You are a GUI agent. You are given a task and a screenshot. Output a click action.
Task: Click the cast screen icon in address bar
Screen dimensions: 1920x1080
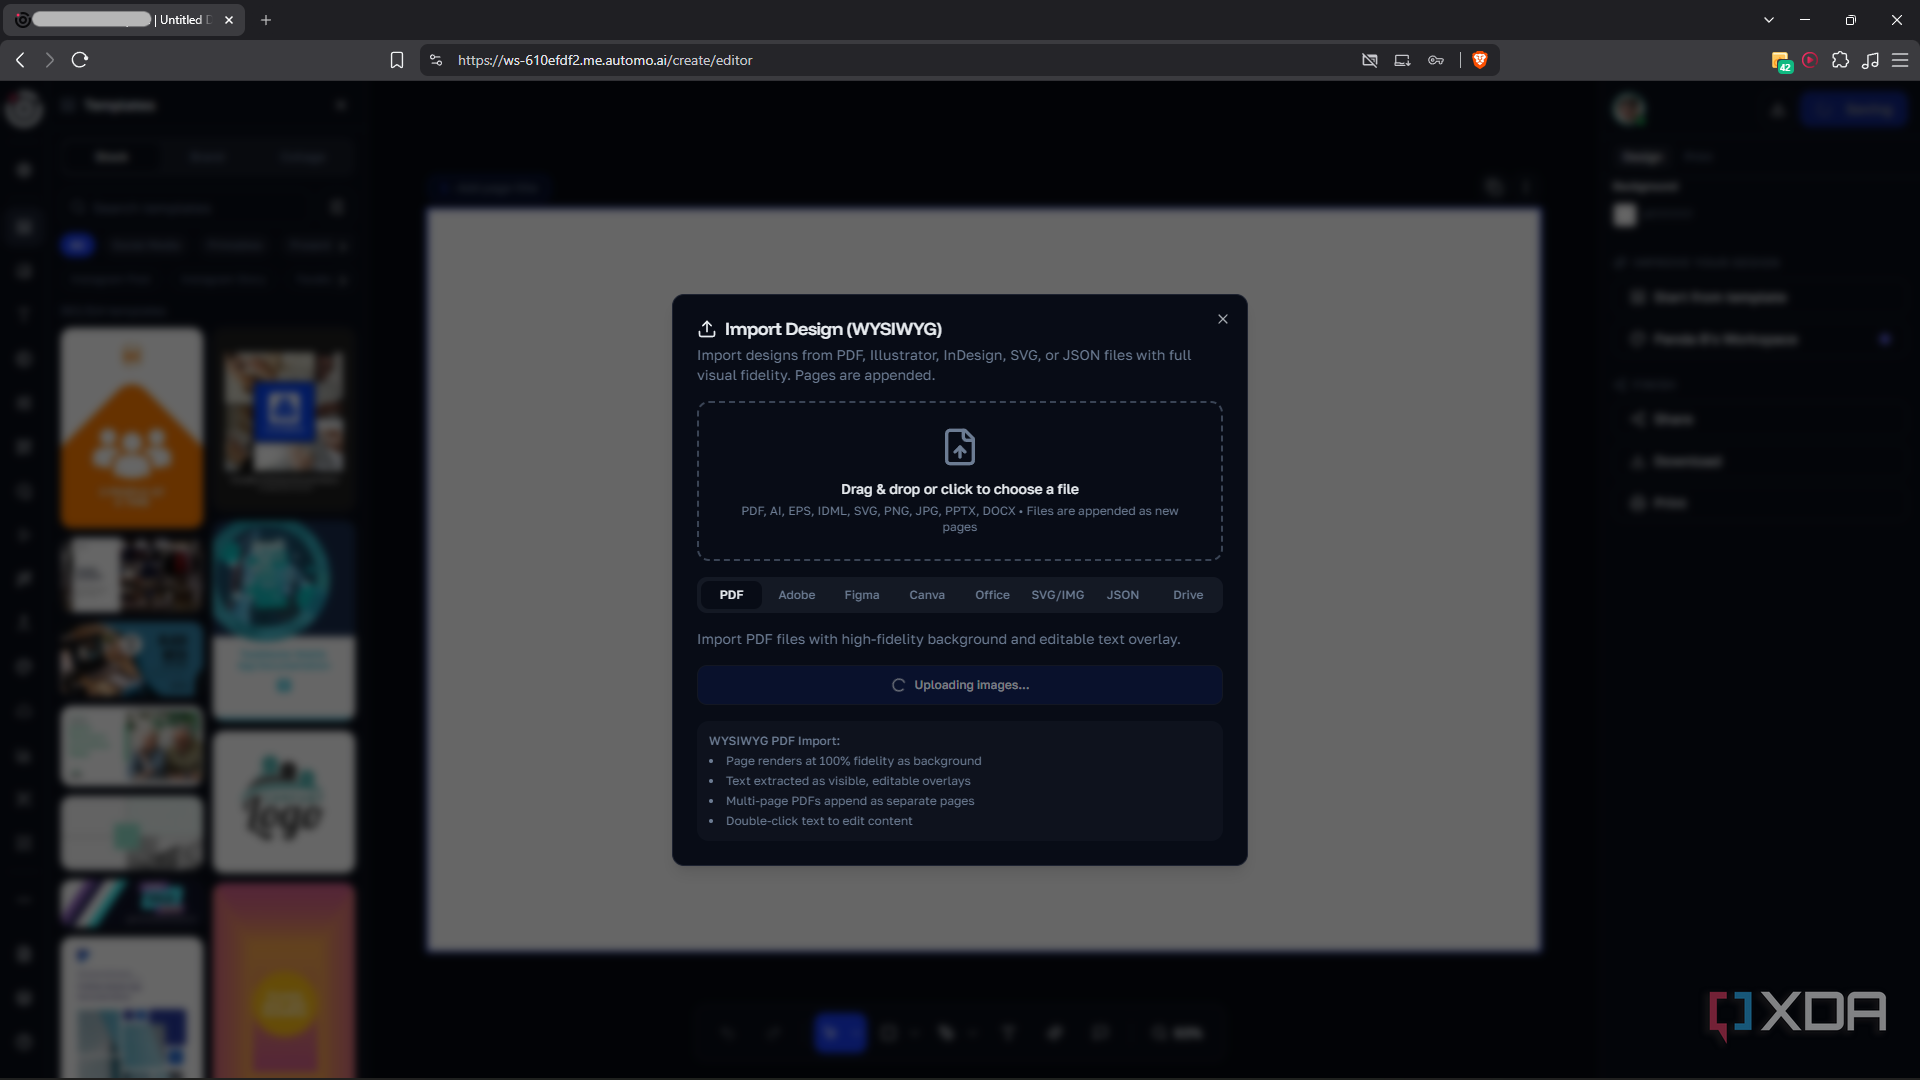tap(1402, 60)
